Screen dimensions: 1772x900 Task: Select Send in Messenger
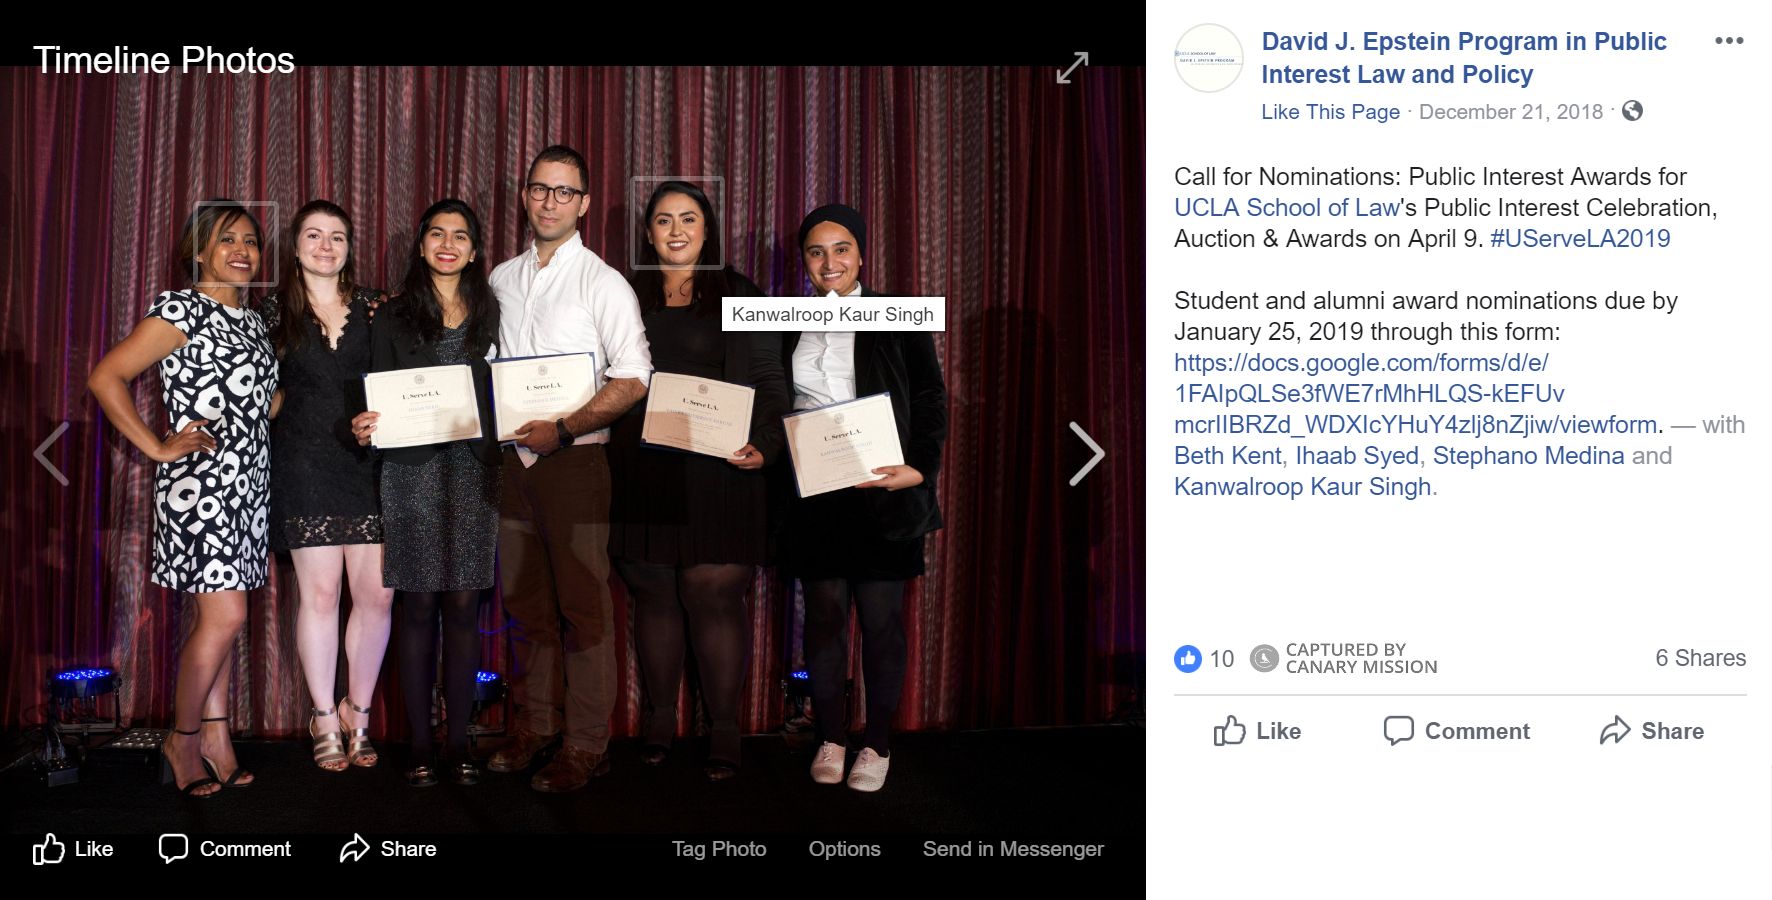click(x=1013, y=849)
